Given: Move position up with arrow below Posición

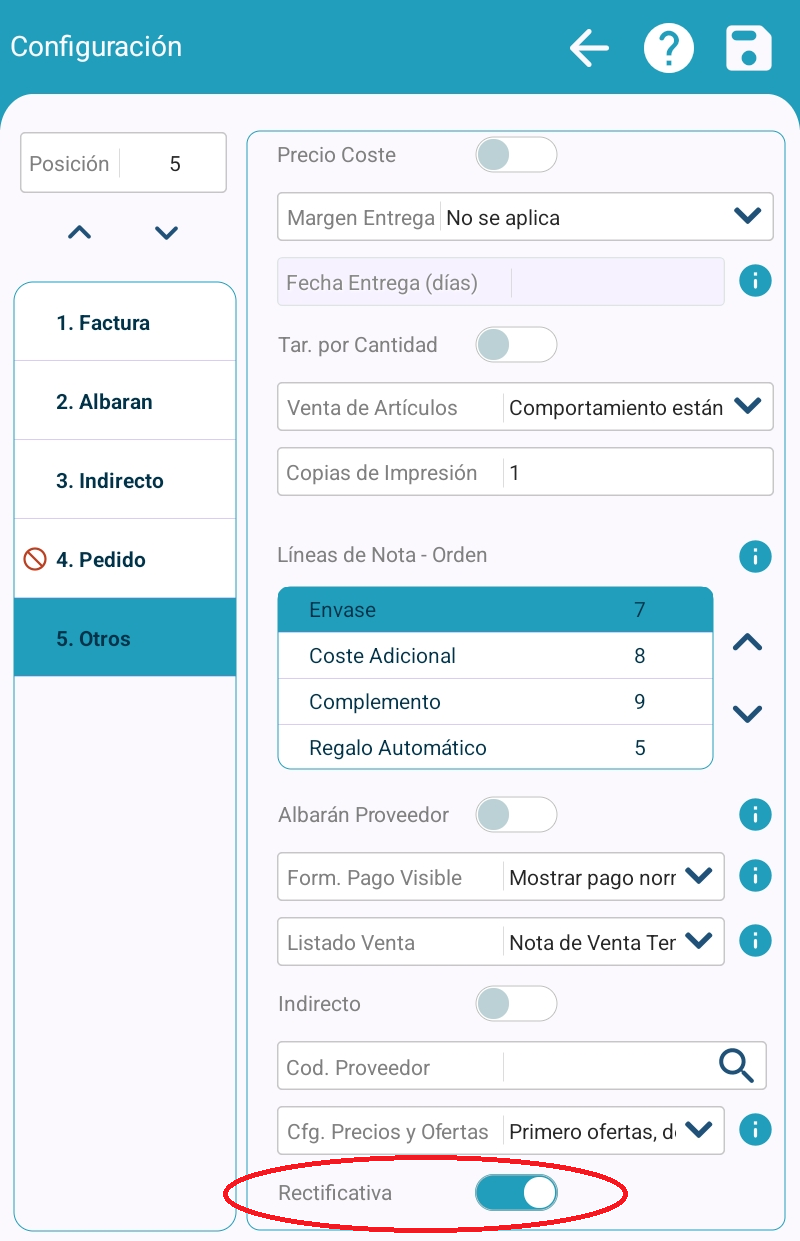Looking at the screenshot, I should (80, 233).
